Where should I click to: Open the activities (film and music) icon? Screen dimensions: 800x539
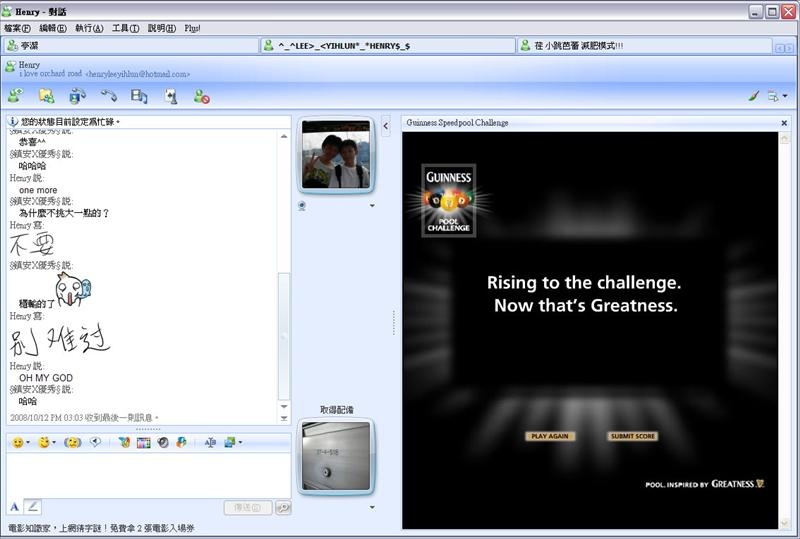139,95
